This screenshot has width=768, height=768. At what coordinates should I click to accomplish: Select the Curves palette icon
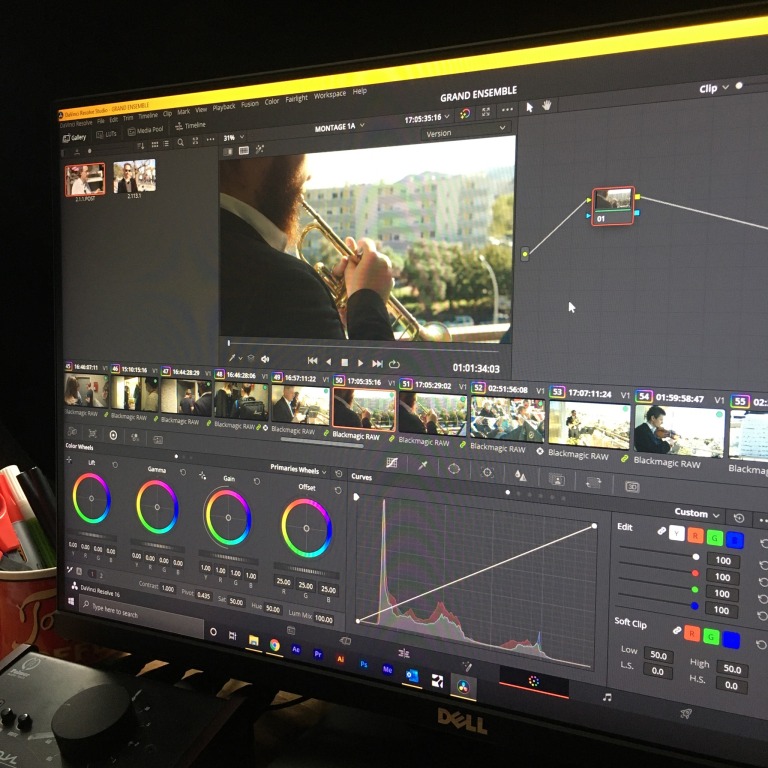point(391,464)
